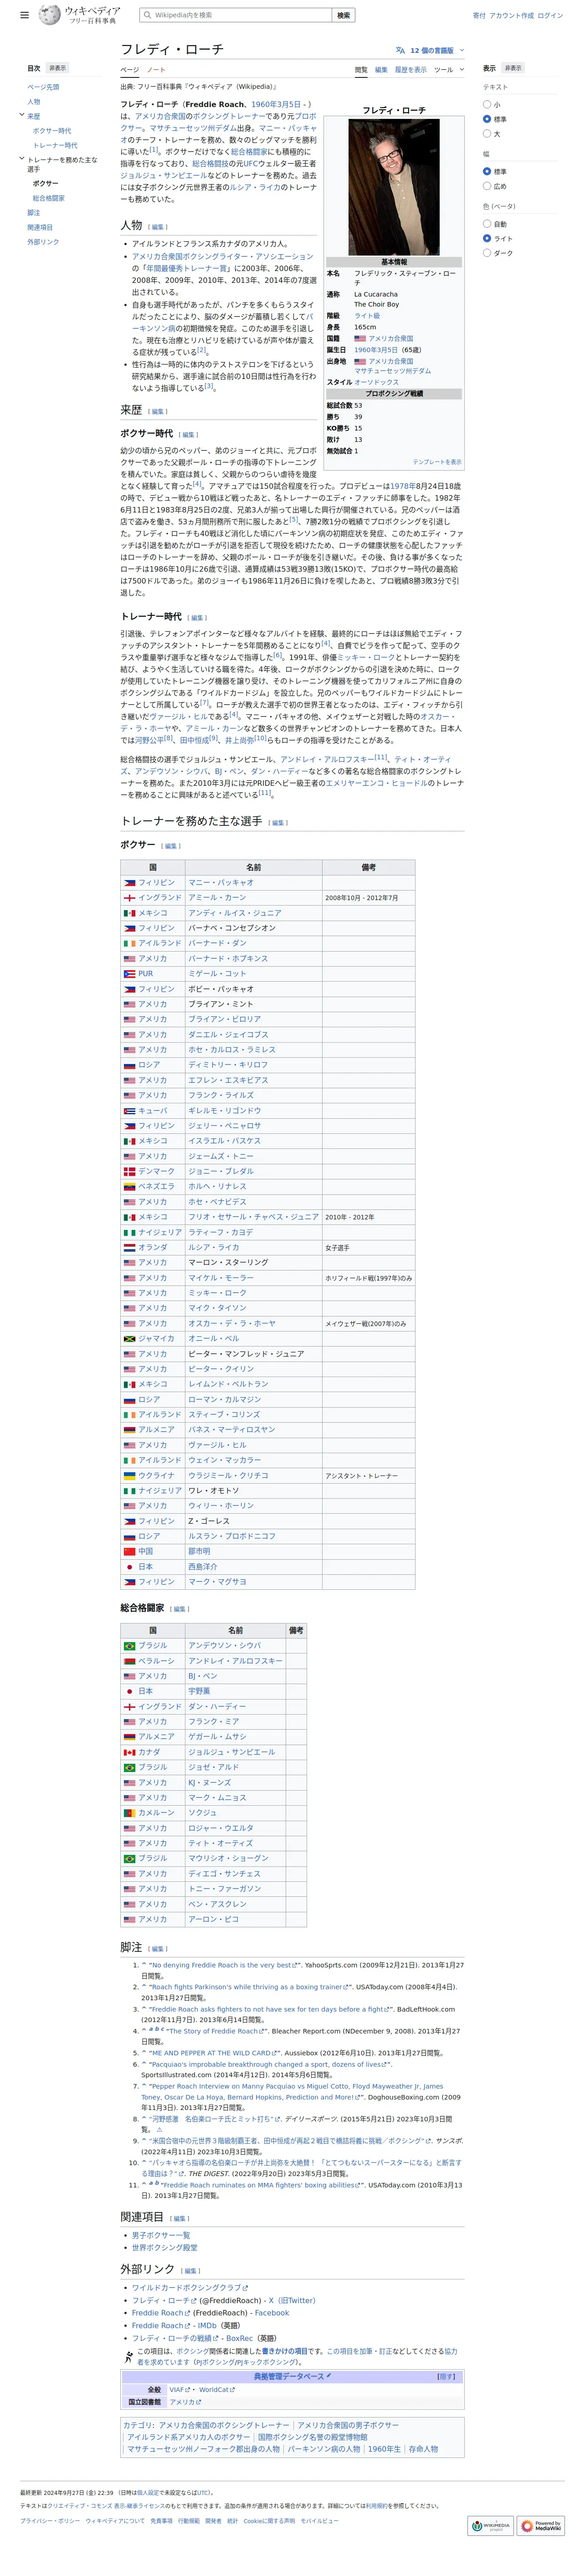Open the ワイルドカードボクシングクラブ external link
This screenshot has height=2576, width=585.
coord(190,2288)
